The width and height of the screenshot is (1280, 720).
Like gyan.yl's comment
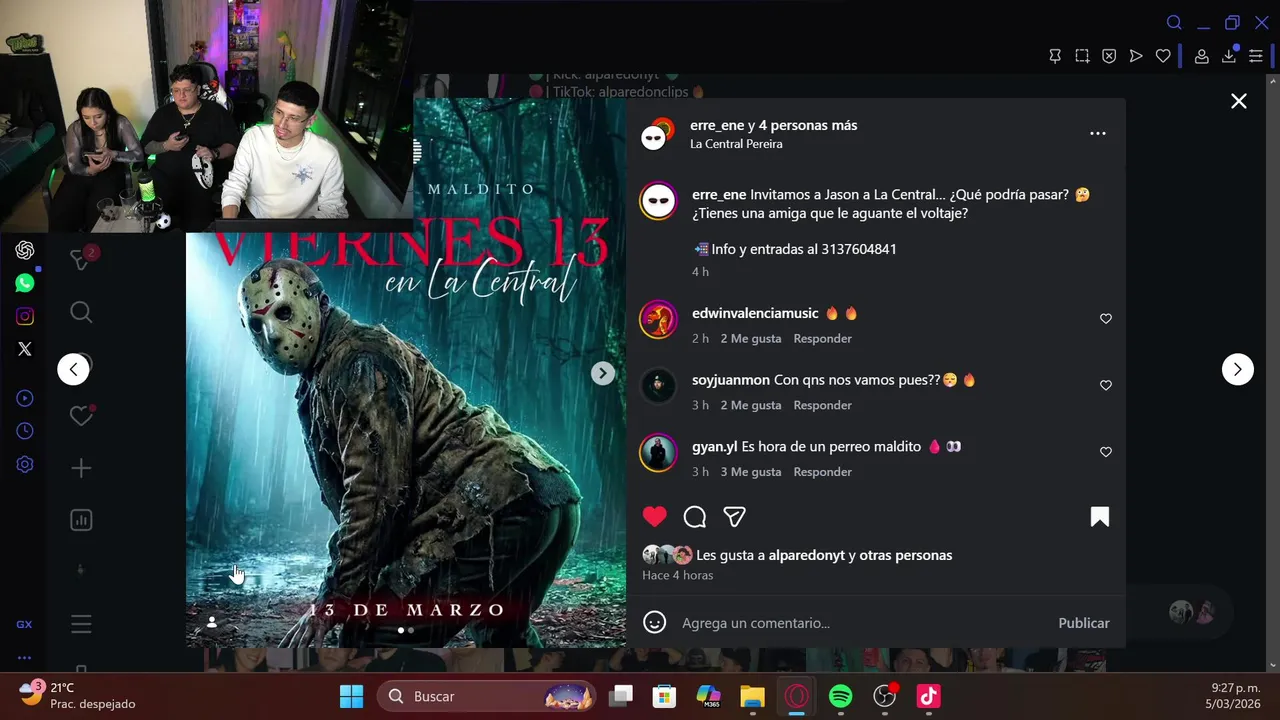tap(1106, 452)
